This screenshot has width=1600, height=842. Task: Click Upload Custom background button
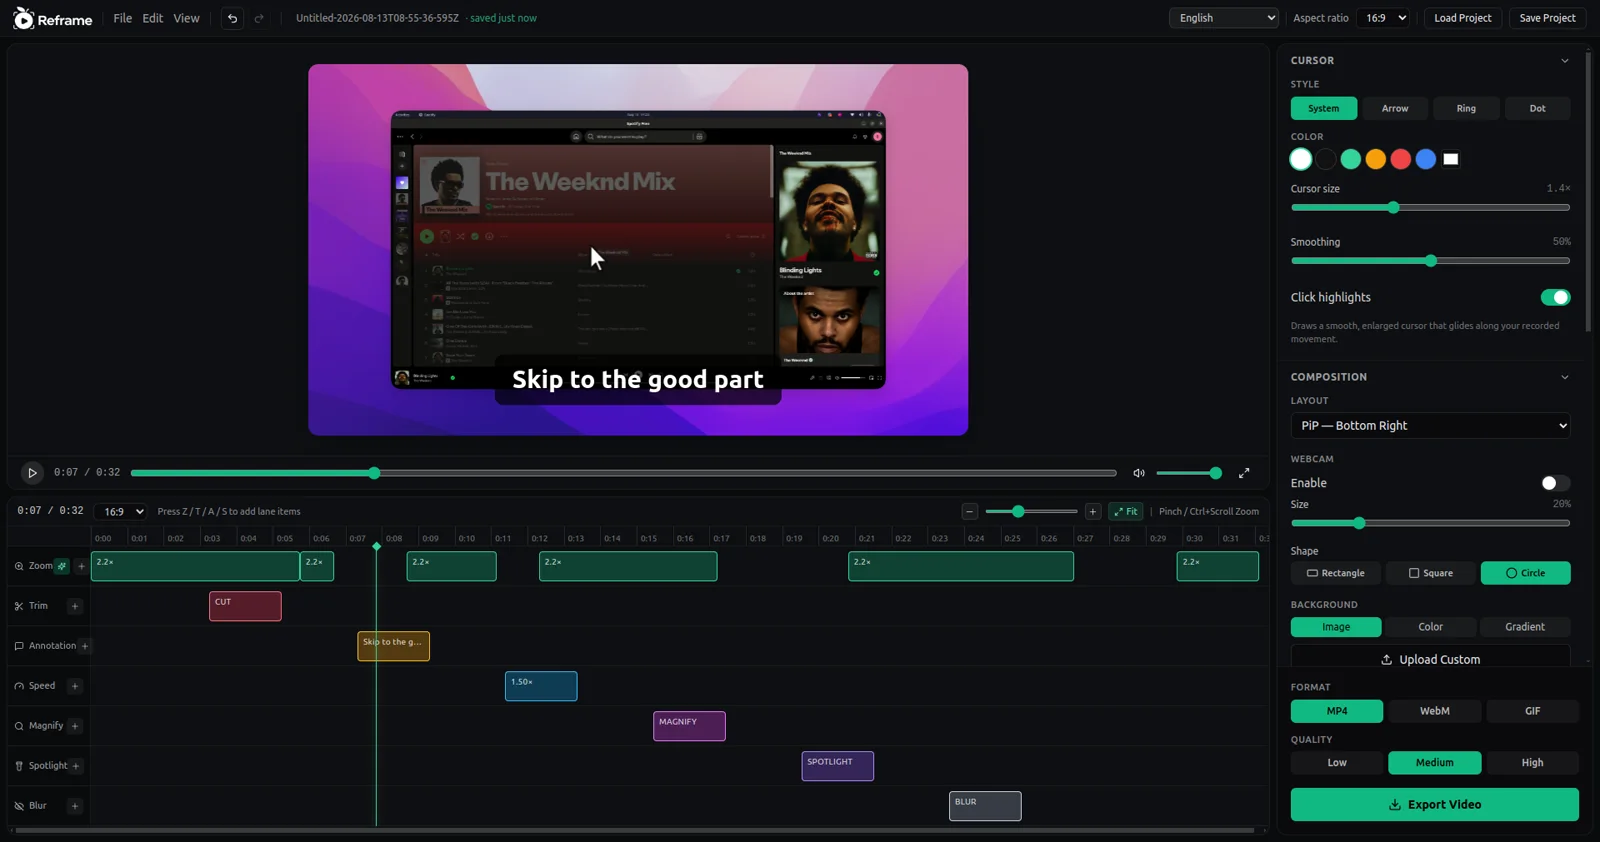(1430, 658)
